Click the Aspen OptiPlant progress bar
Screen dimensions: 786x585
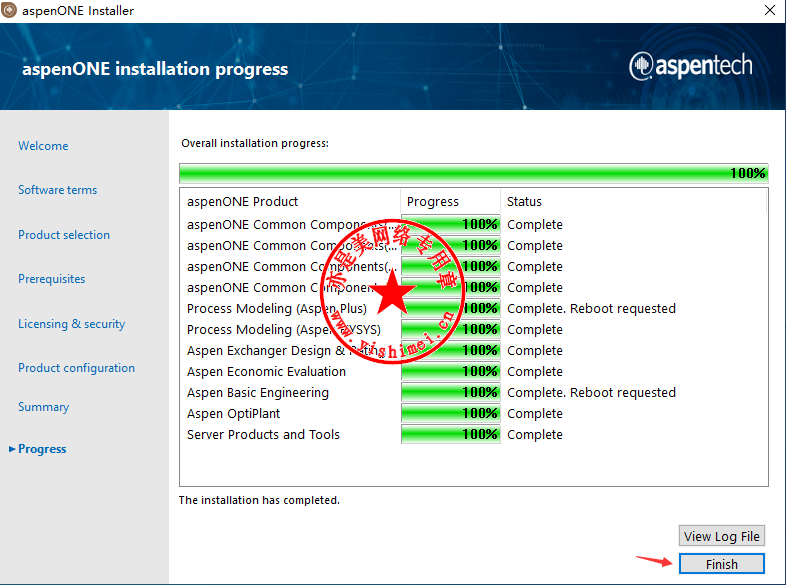pyautogui.click(x=451, y=414)
